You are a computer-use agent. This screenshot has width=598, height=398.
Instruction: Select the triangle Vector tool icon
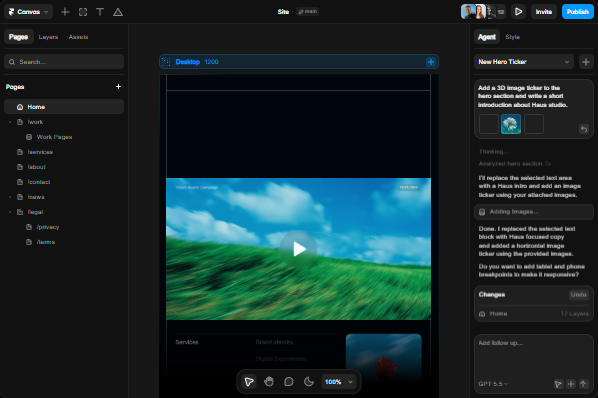(x=118, y=12)
